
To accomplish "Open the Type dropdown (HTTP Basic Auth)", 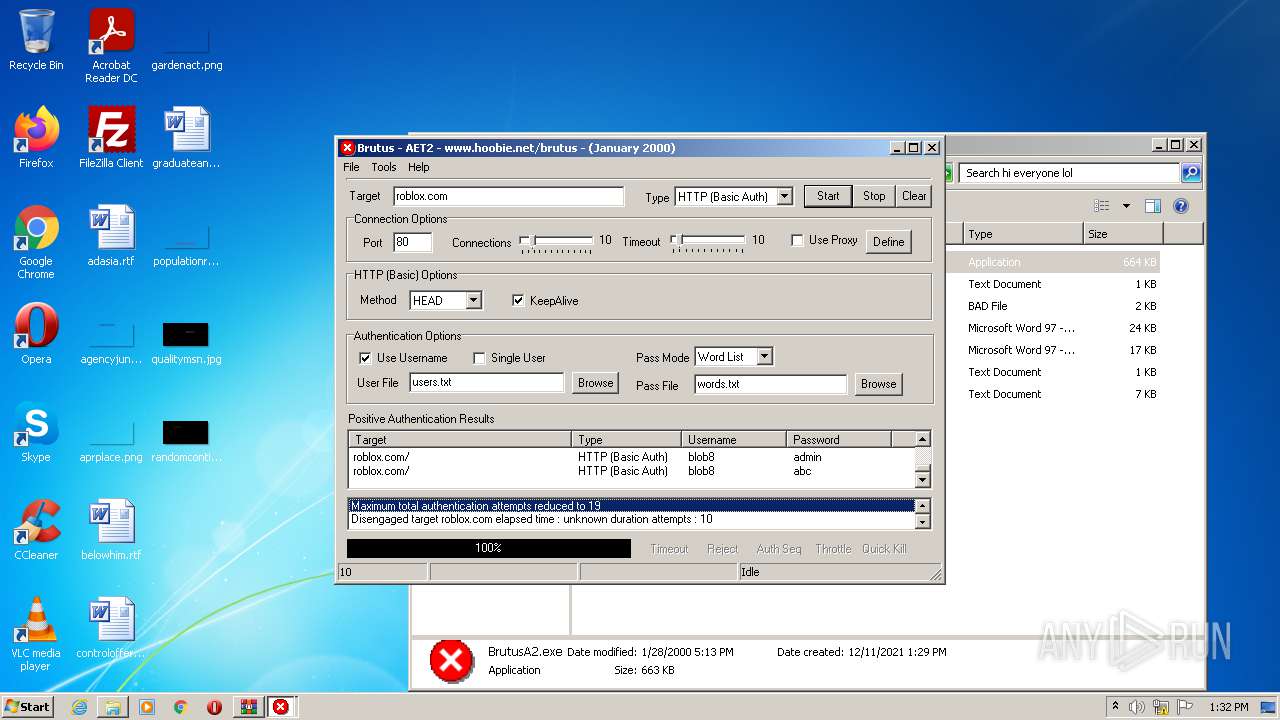I will click(x=784, y=197).
